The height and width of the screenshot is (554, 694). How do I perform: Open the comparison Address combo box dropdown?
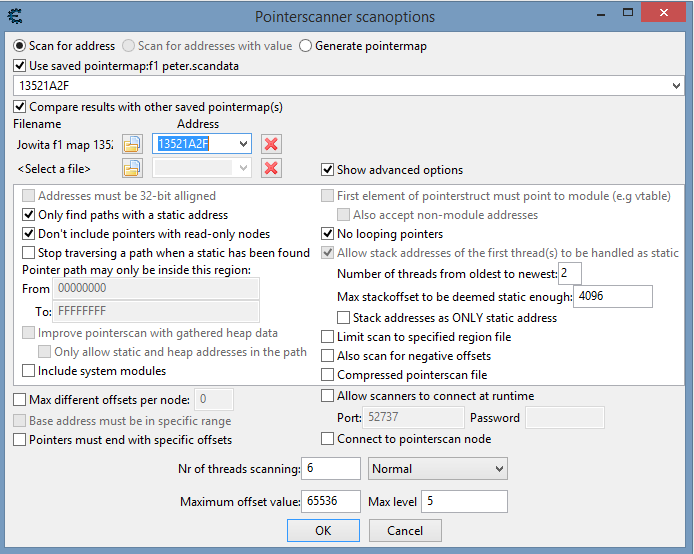[243, 144]
